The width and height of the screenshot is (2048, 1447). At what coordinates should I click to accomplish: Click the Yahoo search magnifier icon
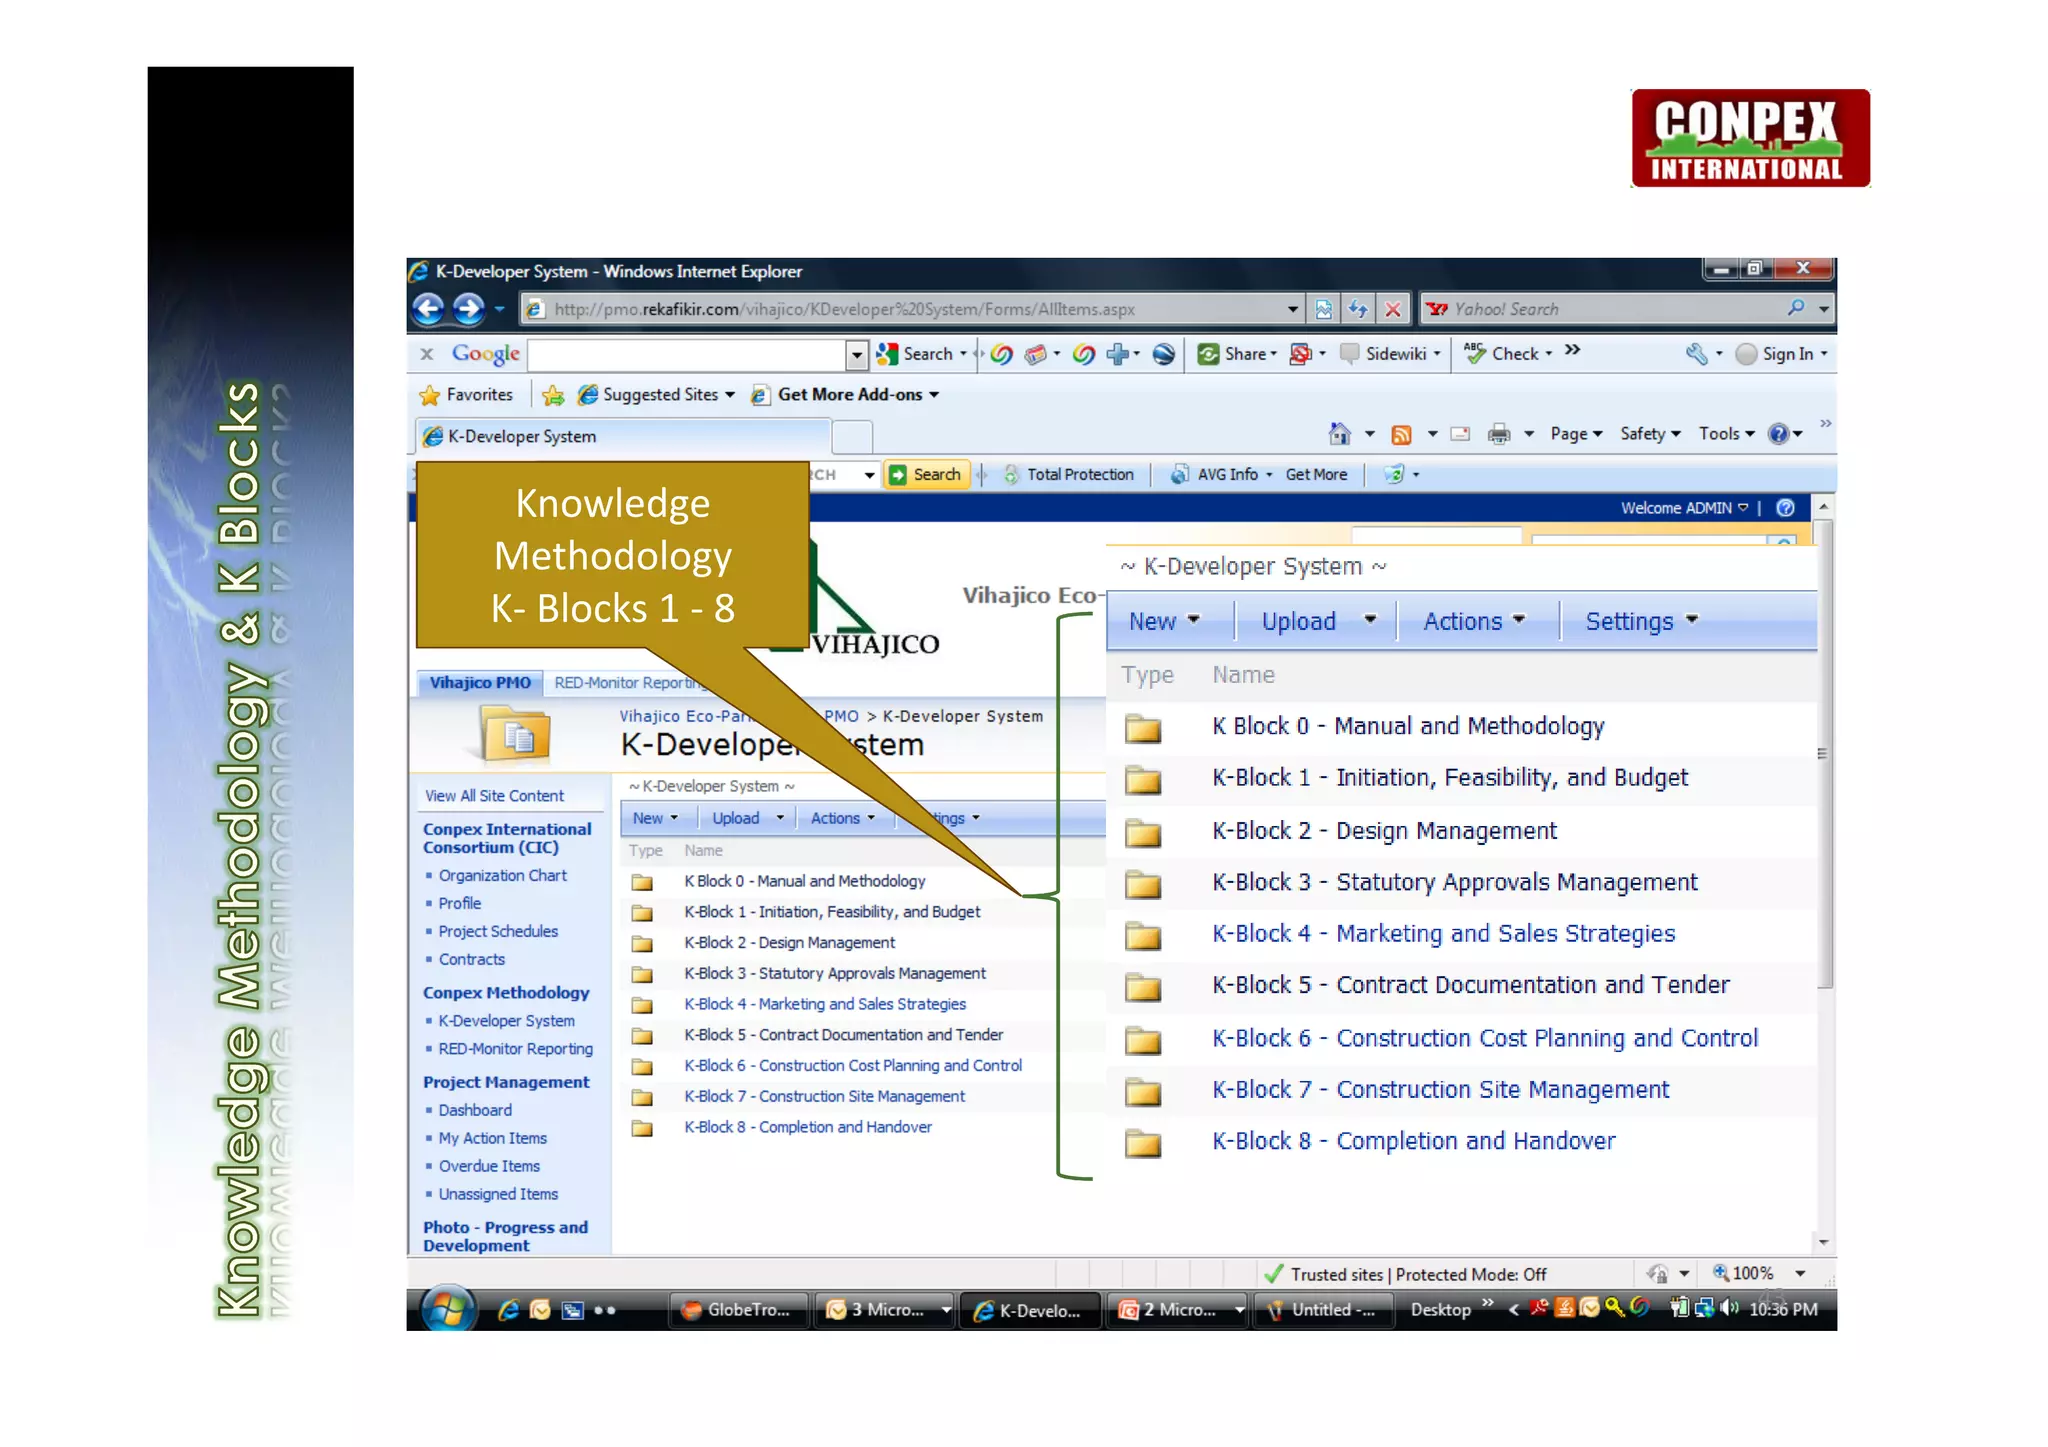pos(1796,308)
